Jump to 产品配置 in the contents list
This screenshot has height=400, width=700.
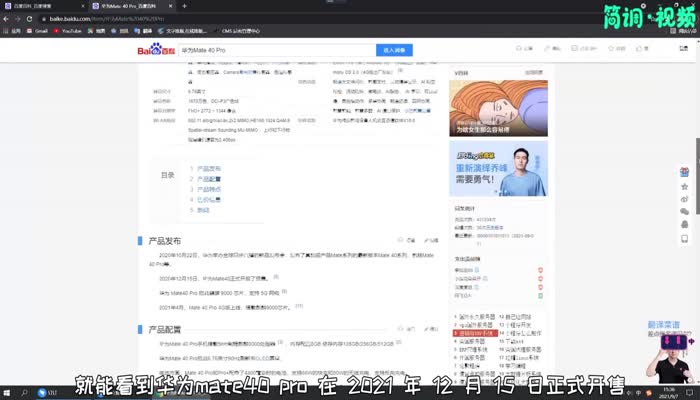[x=209, y=179]
